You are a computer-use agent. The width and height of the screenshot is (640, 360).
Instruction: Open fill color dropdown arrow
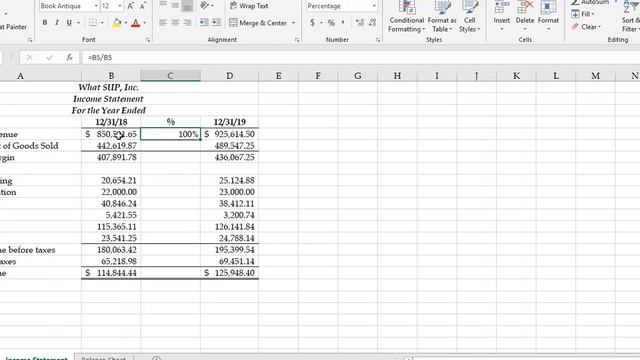(126, 23)
